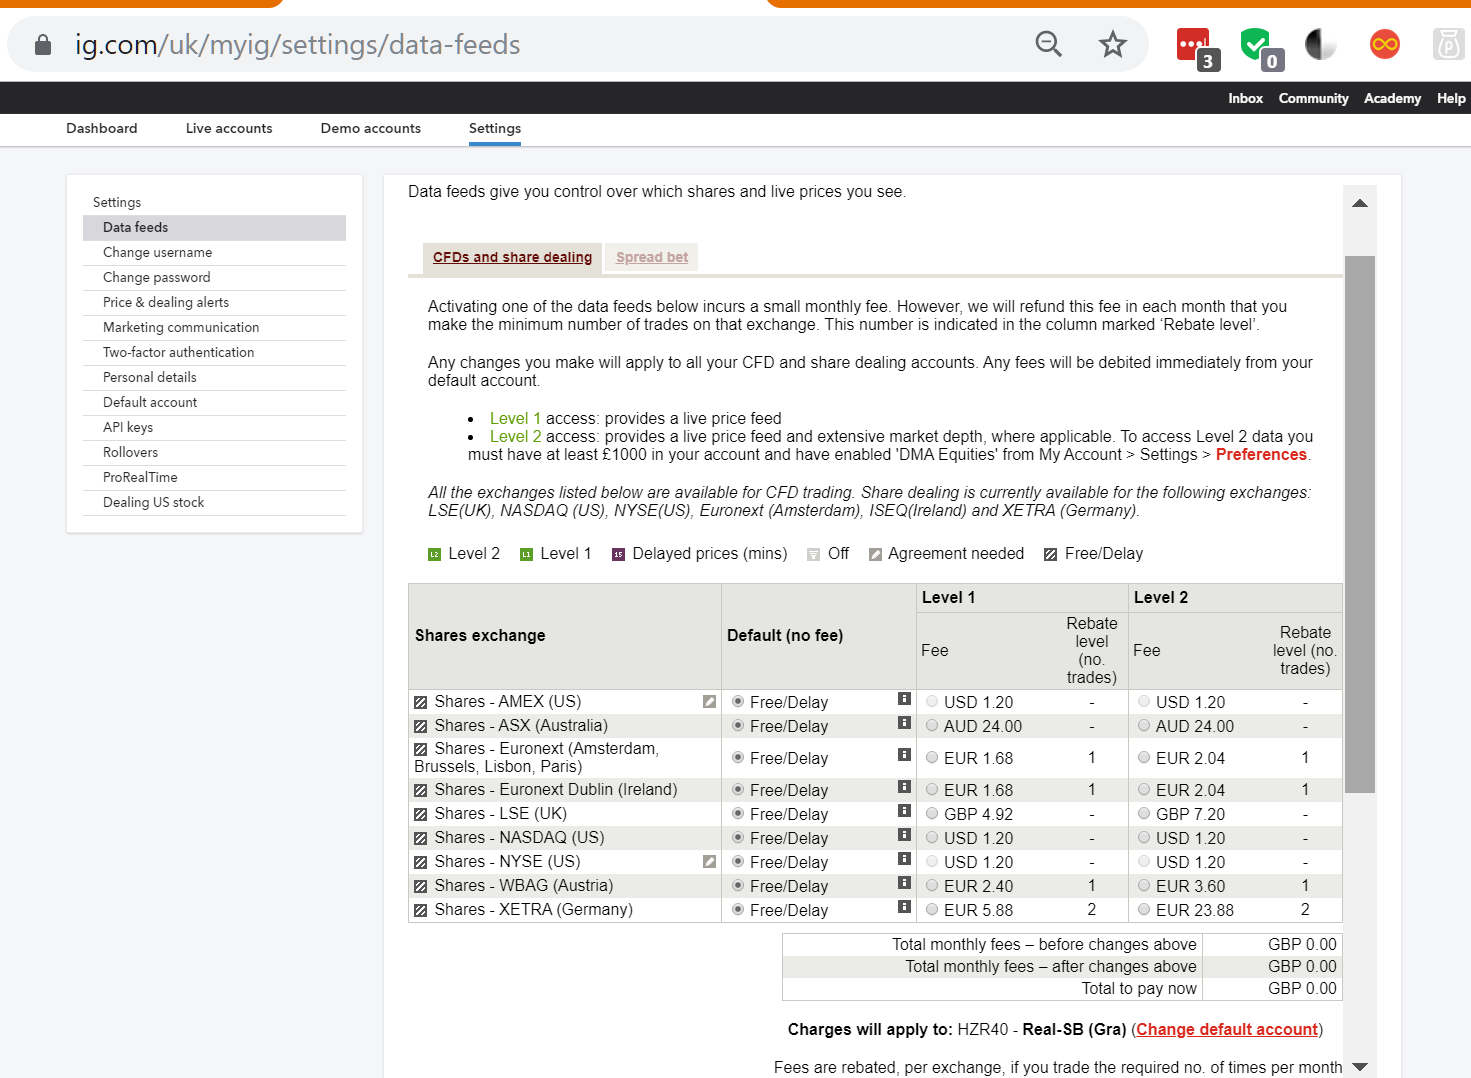Click status icon beside Shares - WBAG (Austria)
Screen dimensions: 1471x1078
421,887
